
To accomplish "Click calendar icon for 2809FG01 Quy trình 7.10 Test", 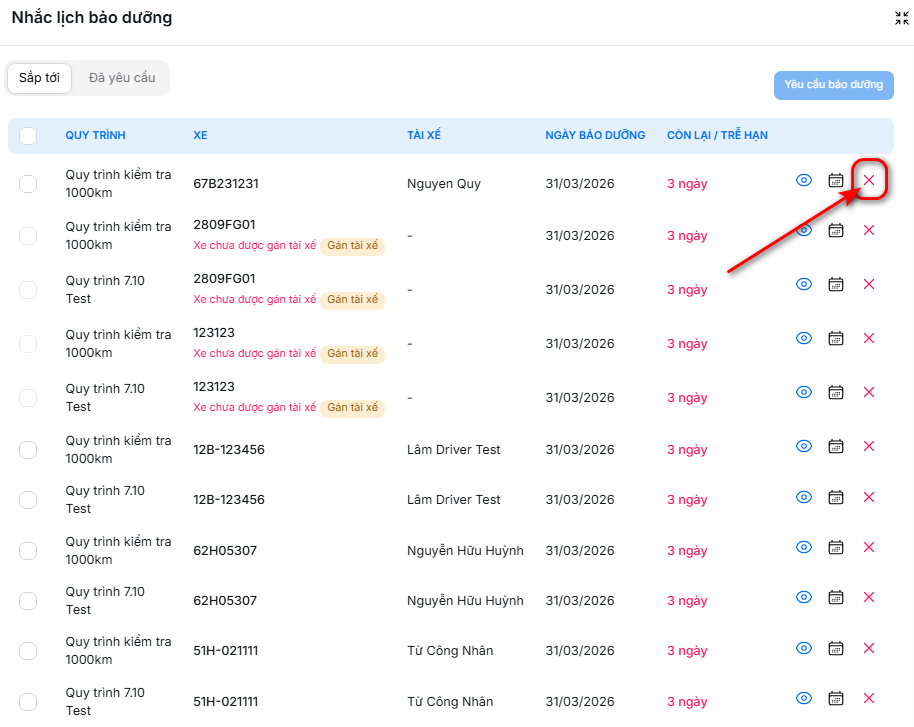I will [x=836, y=284].
